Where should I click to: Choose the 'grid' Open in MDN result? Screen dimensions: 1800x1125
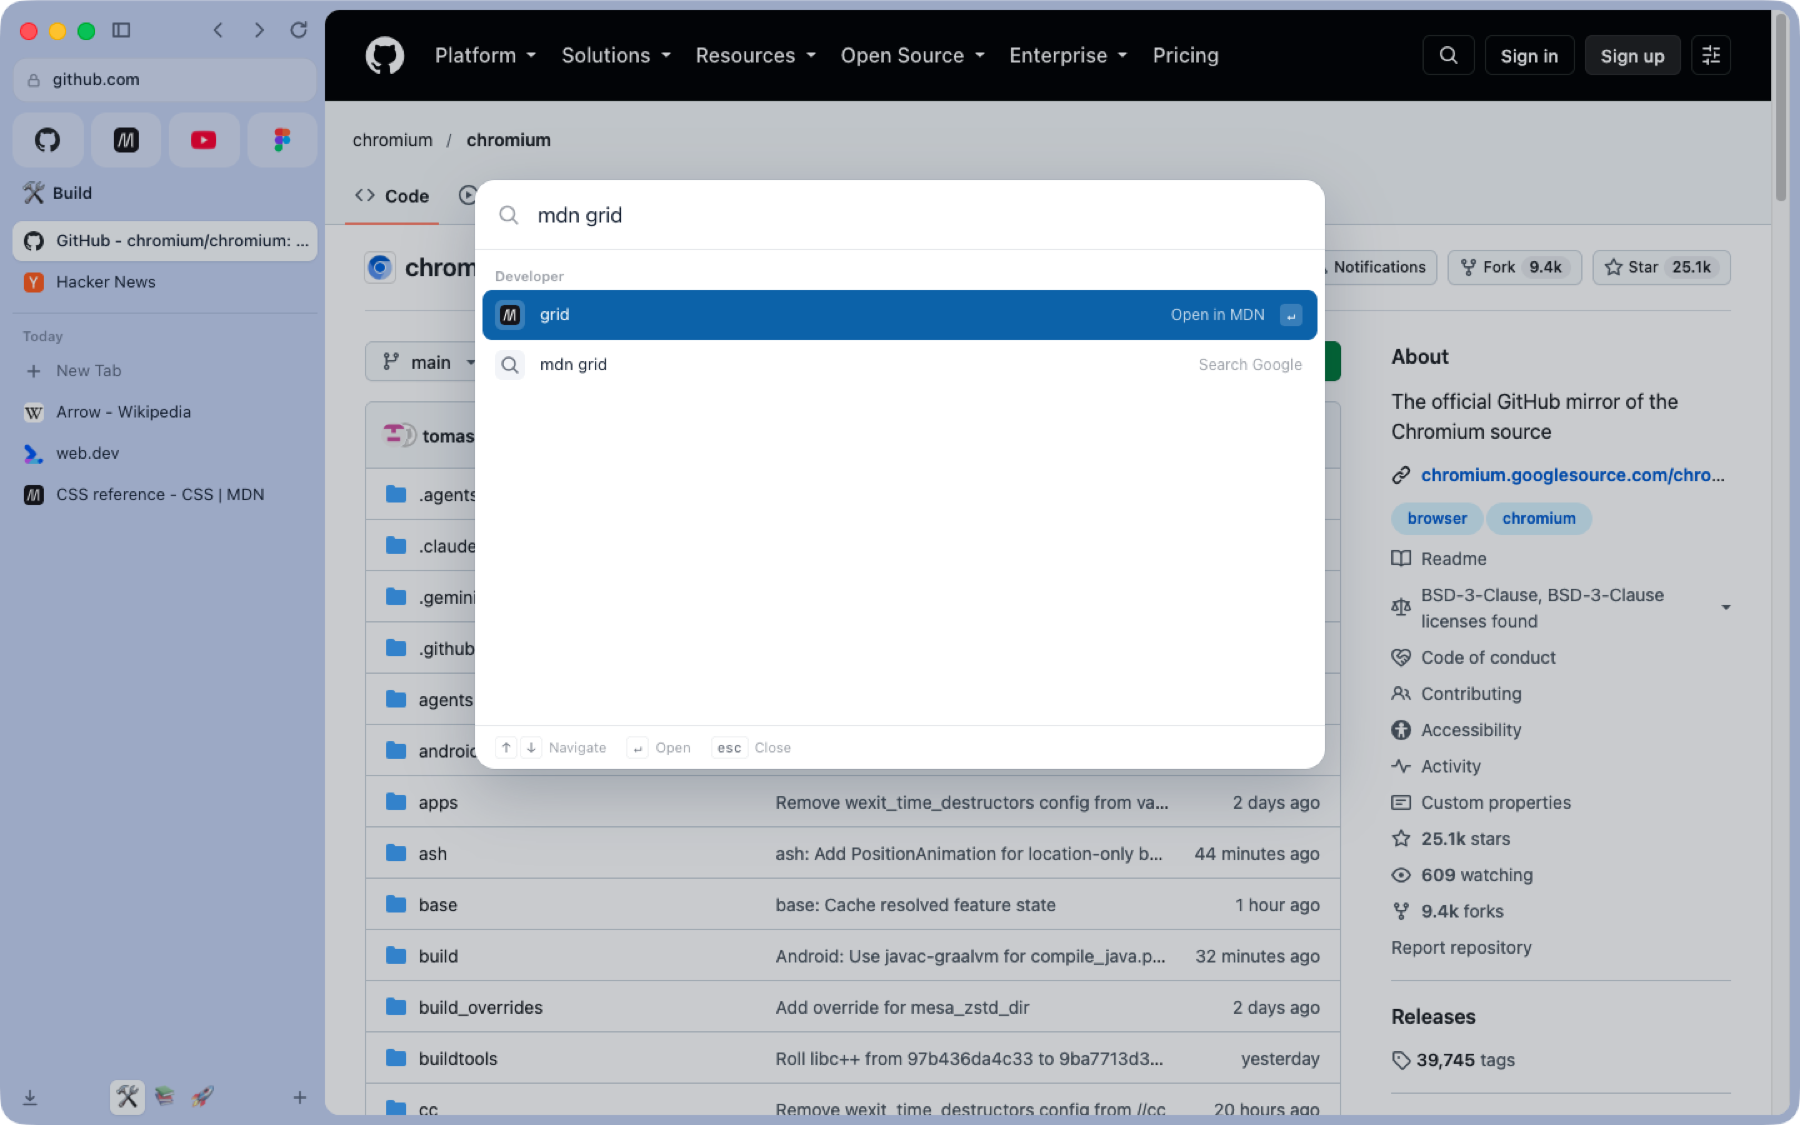pos(900,315)
